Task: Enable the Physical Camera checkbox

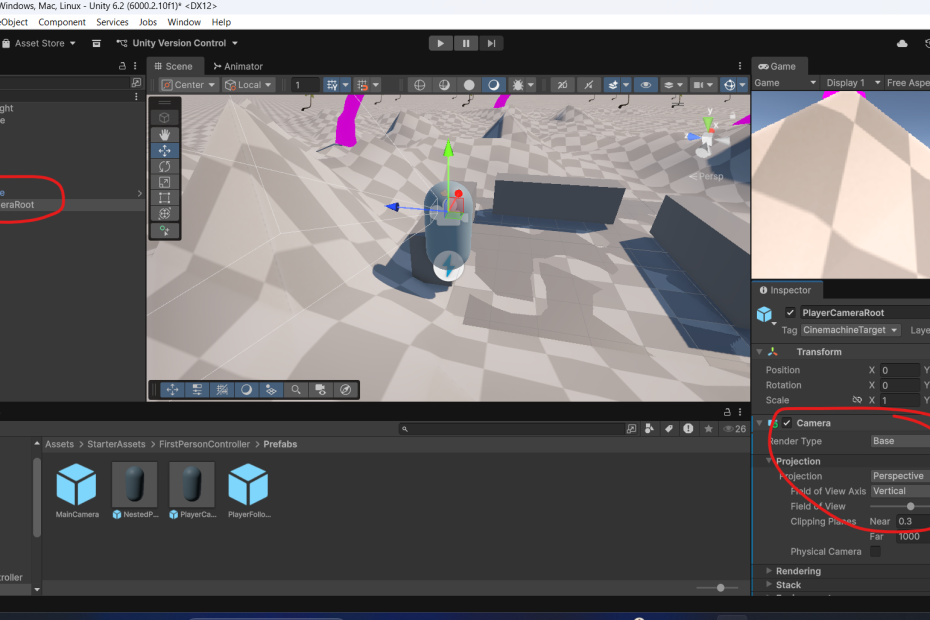Action: [x=876, y=551]
